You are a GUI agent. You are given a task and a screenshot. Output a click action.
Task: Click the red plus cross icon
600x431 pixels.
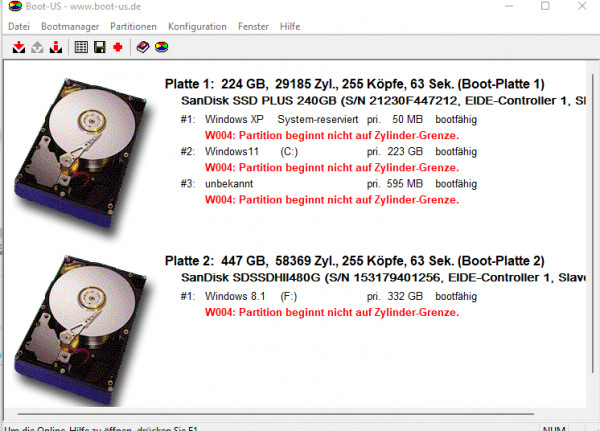[x=118, y=47]
